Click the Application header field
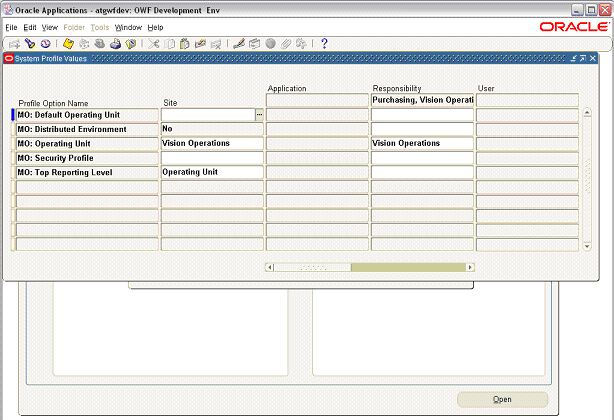Viewport: 614px width, 420px height. tap(317, 100)
